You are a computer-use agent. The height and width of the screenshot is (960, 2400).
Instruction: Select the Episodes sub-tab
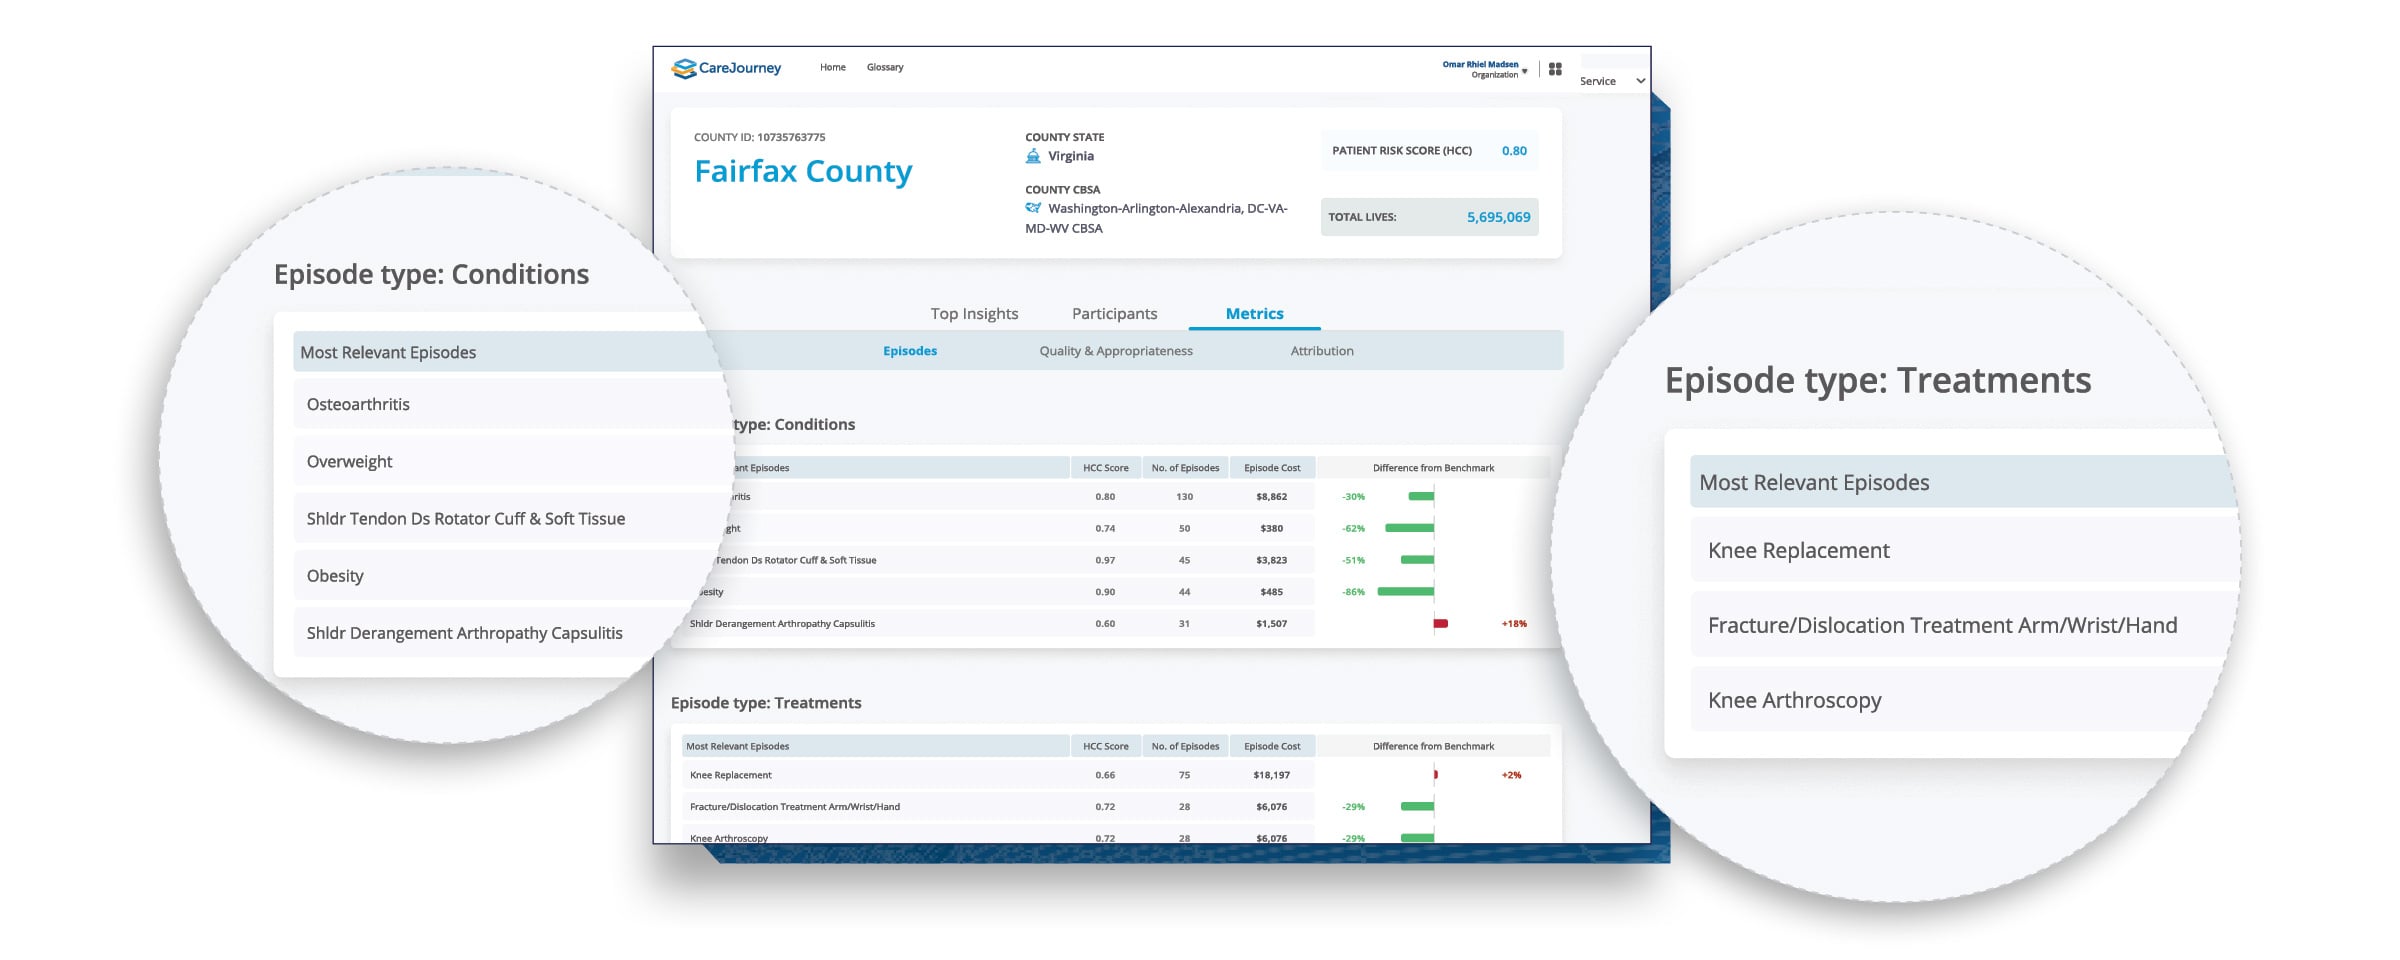[x=910, y=351]
